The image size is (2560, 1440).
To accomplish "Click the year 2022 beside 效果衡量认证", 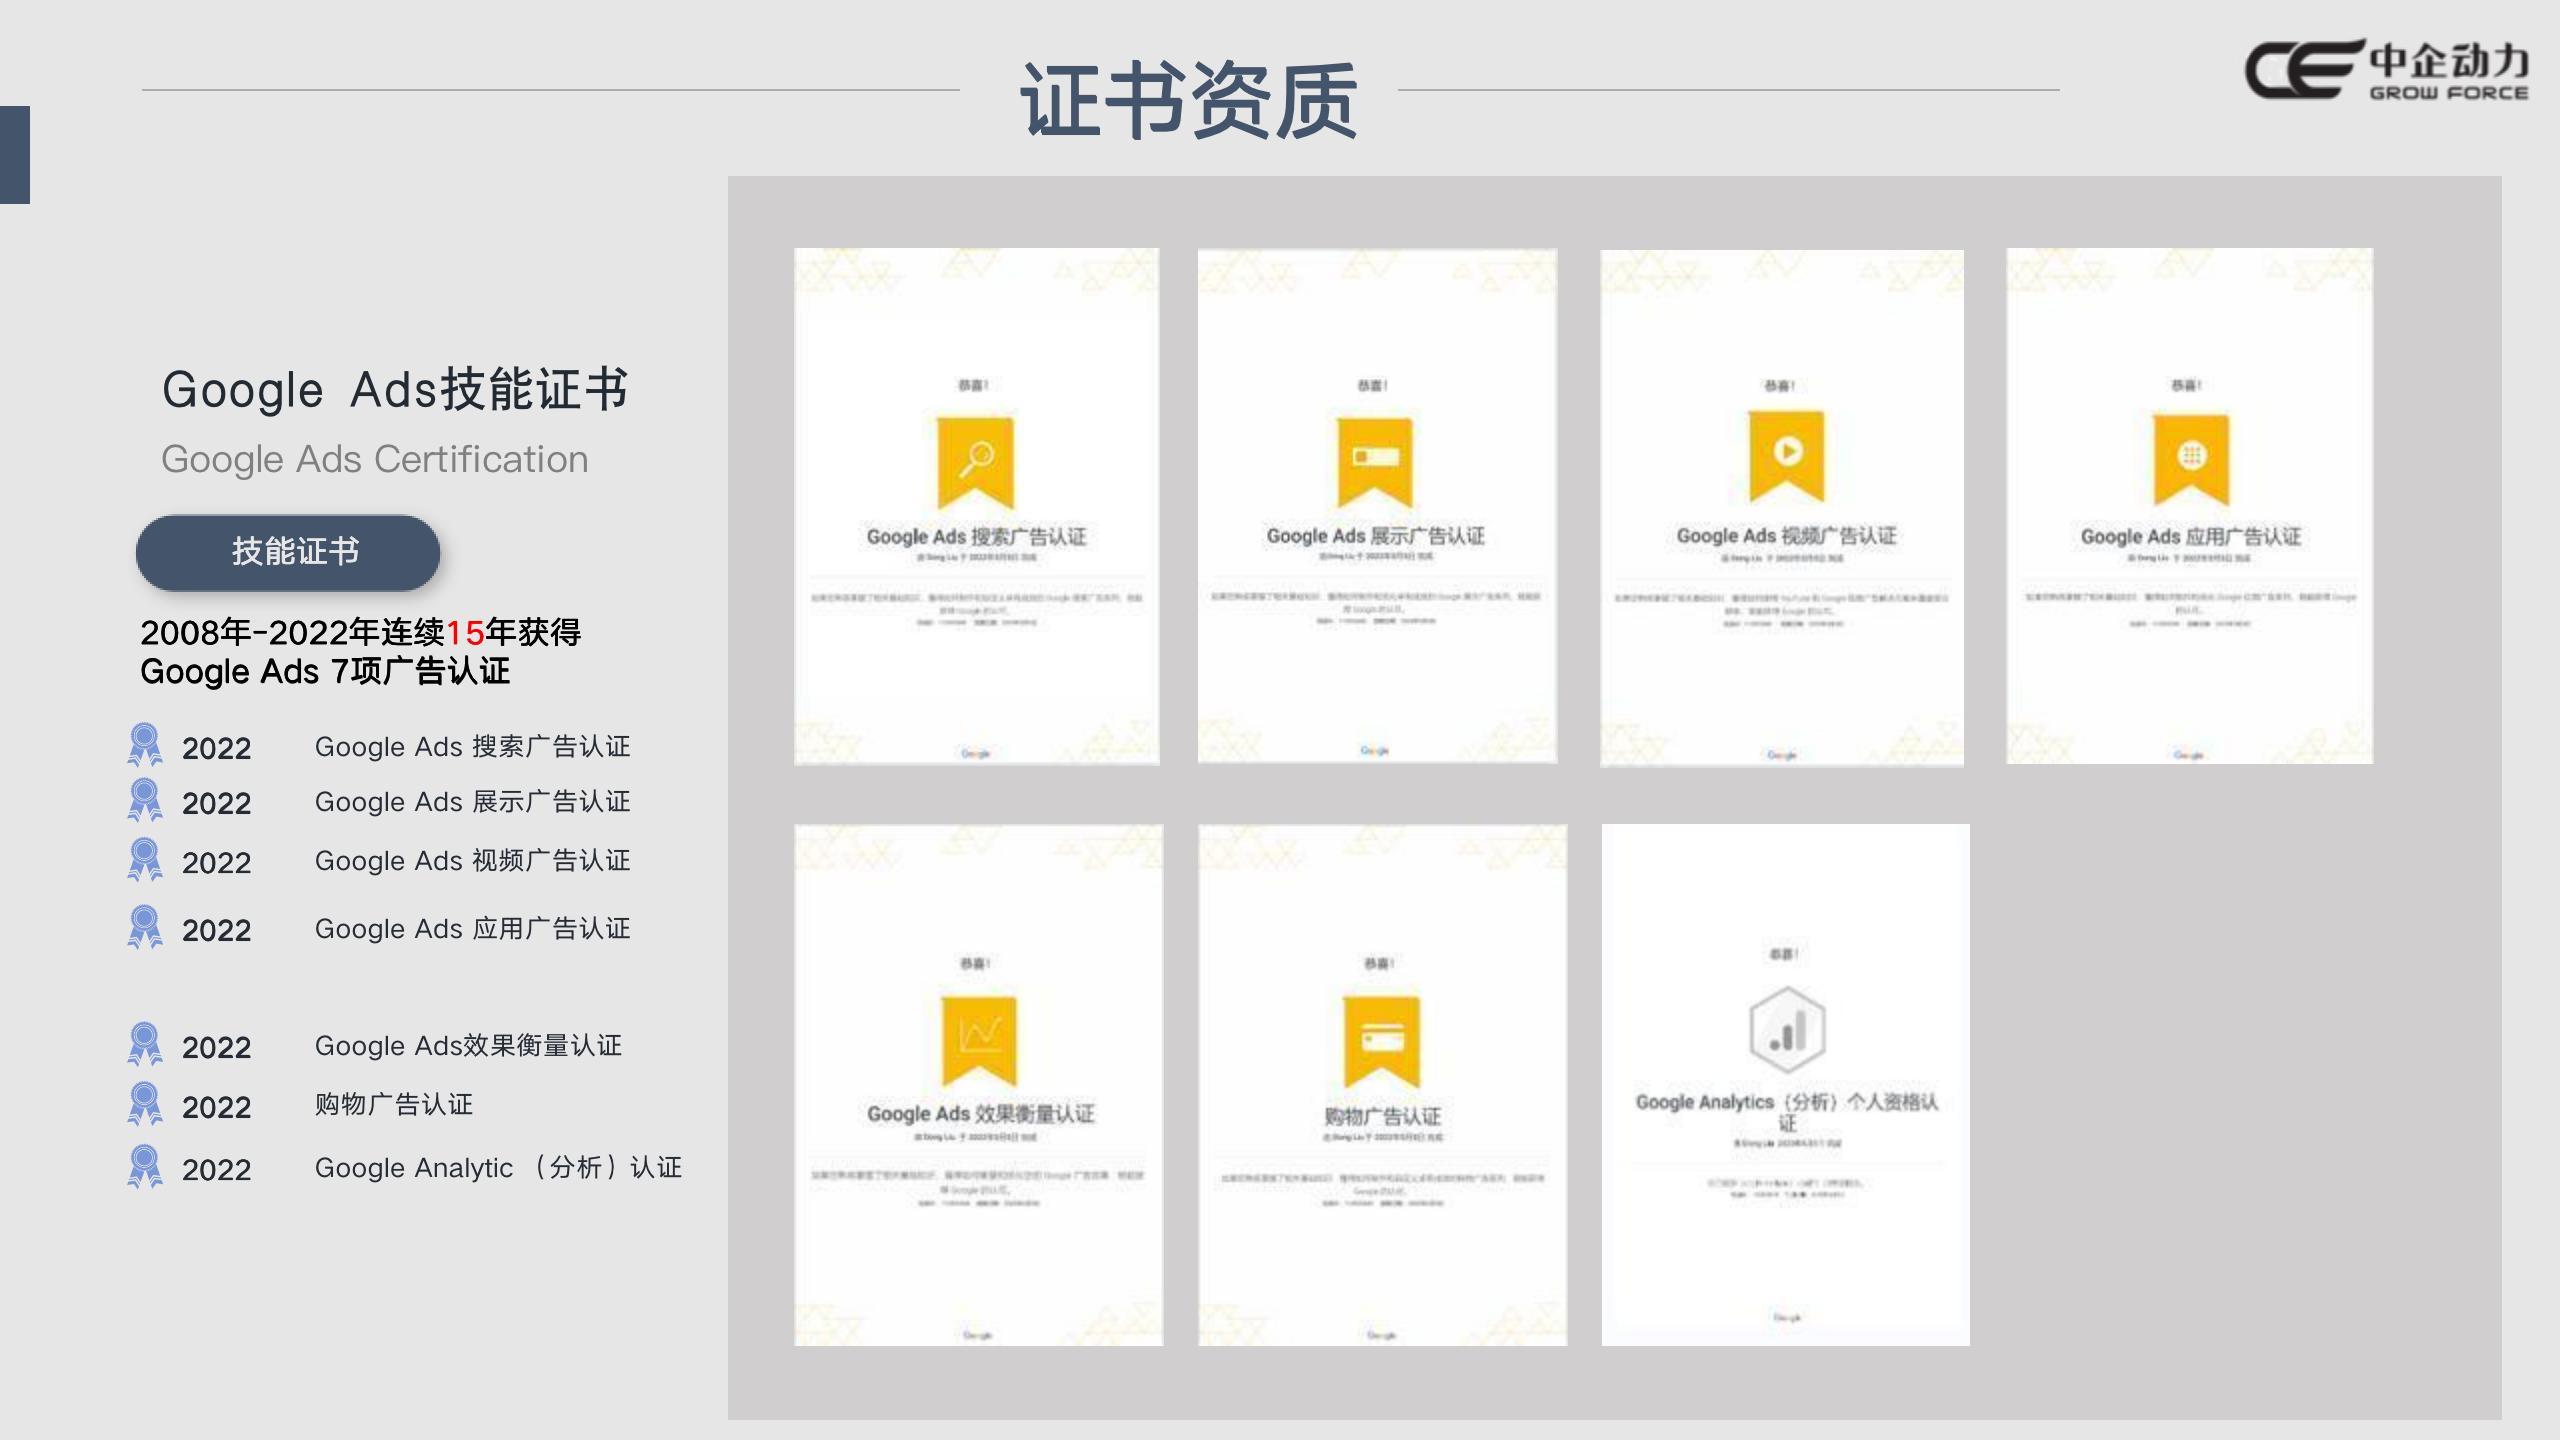I will tap(216, 1047).
